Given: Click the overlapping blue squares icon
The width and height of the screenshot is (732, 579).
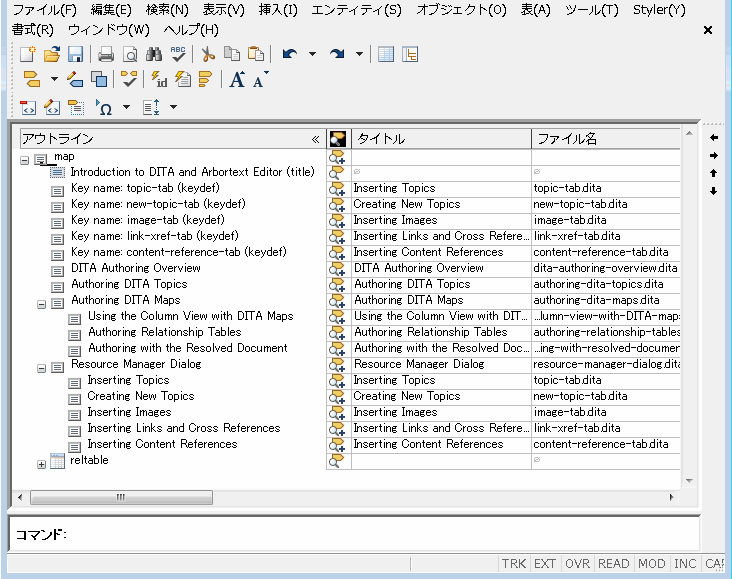Looking at the screenshot, I should click(x=99, y=79).
